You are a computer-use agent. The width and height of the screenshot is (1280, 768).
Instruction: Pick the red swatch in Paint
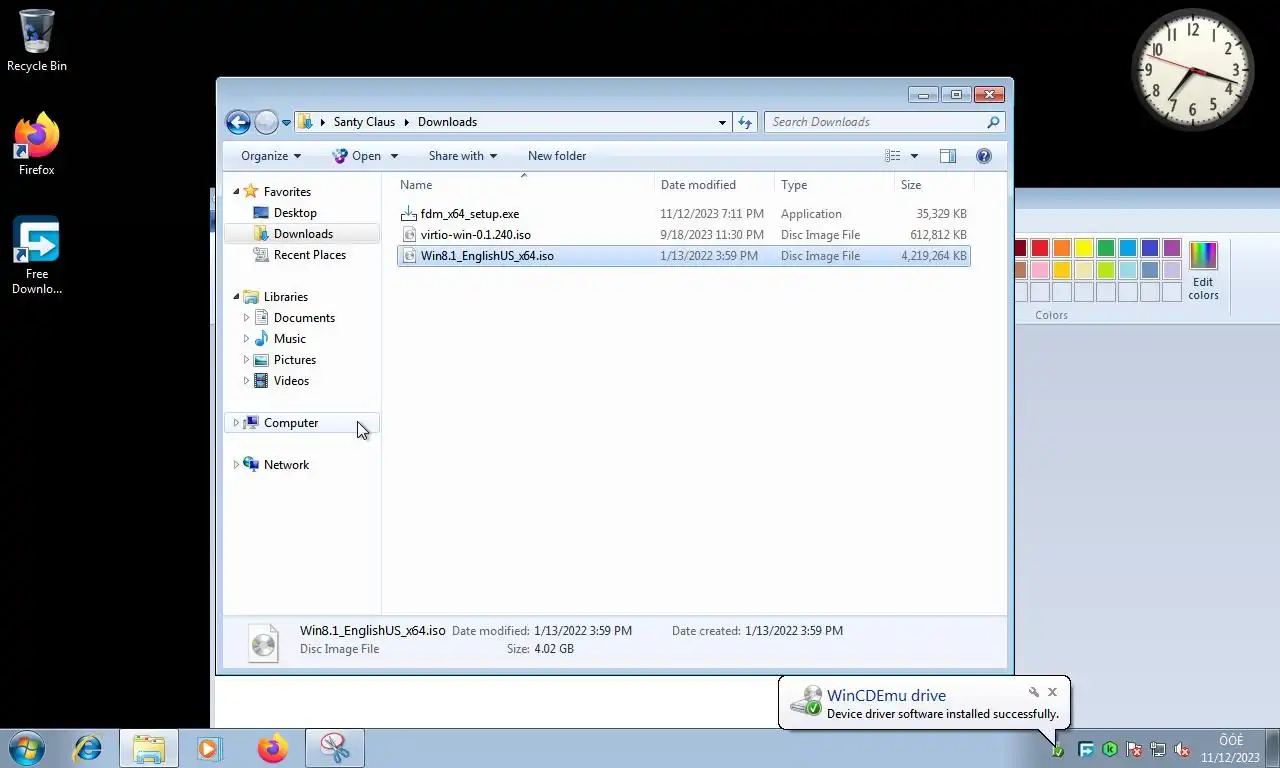(x=1040, y=248)
